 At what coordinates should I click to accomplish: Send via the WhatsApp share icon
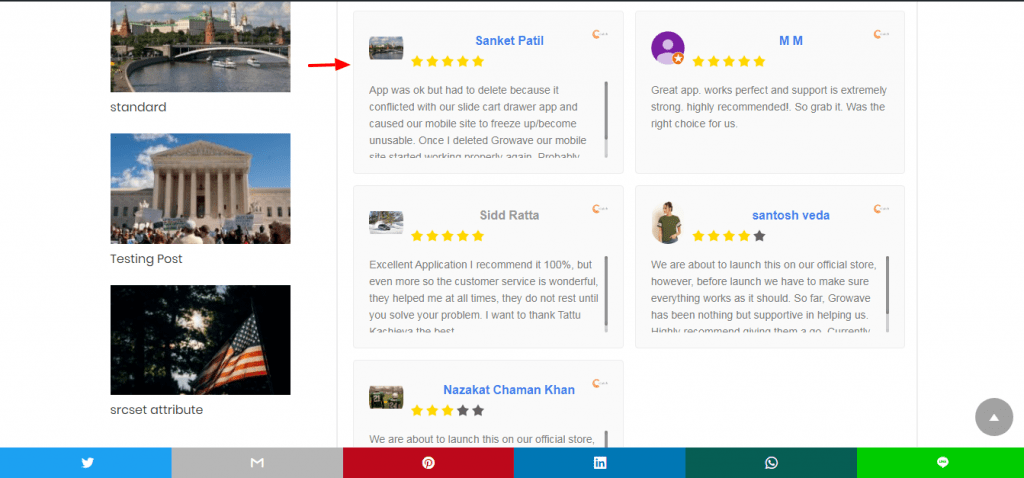click(771, 463)
